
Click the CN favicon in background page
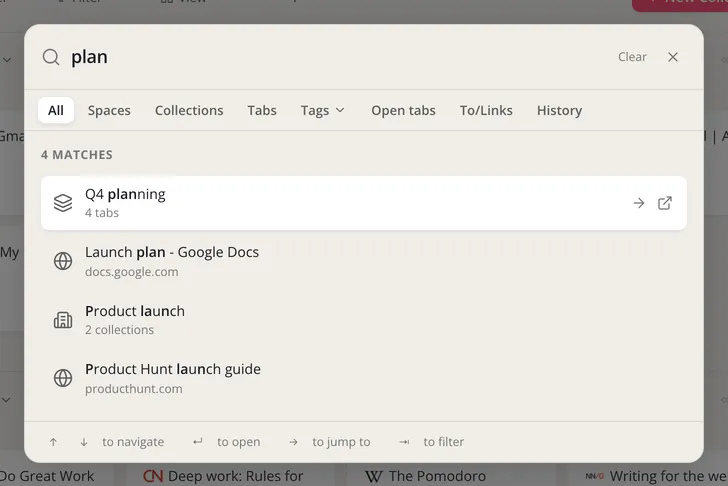tap(153, 476)
